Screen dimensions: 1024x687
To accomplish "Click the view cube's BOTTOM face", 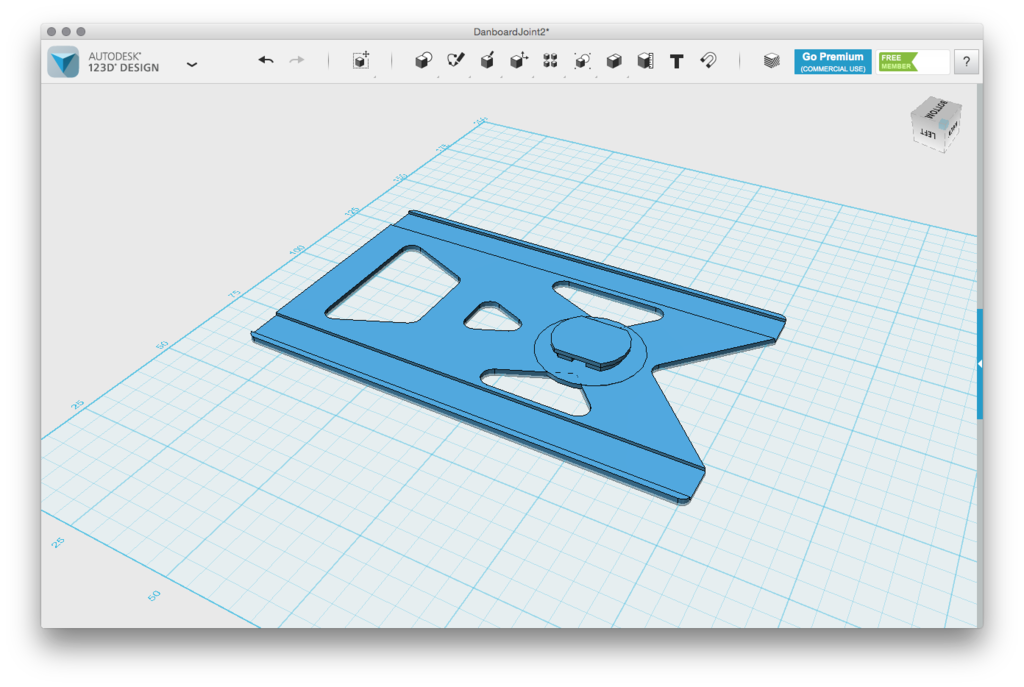I will point(936,109).
